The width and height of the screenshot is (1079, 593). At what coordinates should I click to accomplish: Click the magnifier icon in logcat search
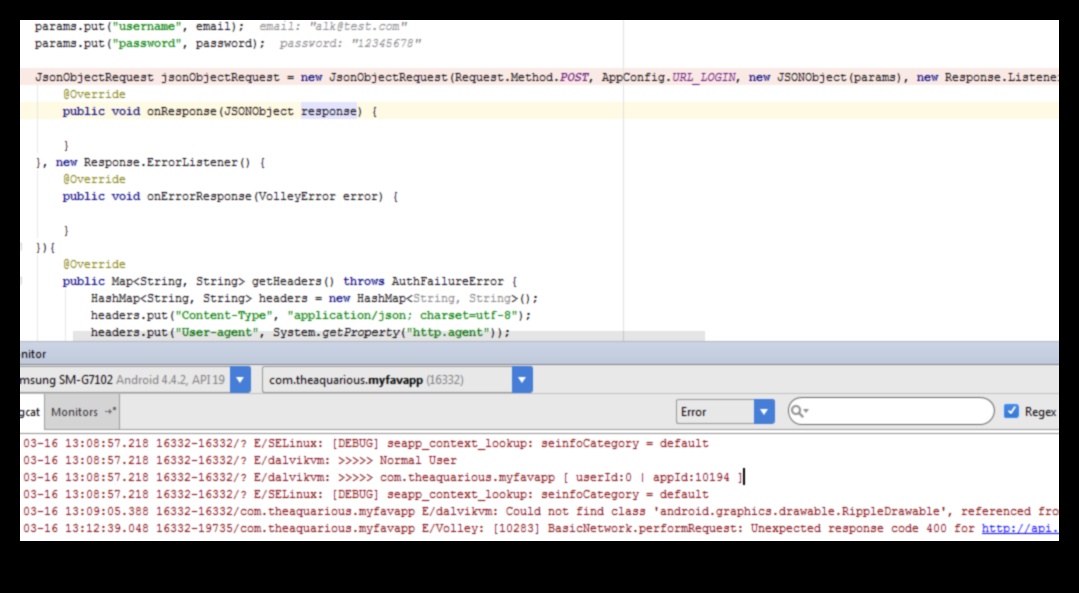pos(798,411)
